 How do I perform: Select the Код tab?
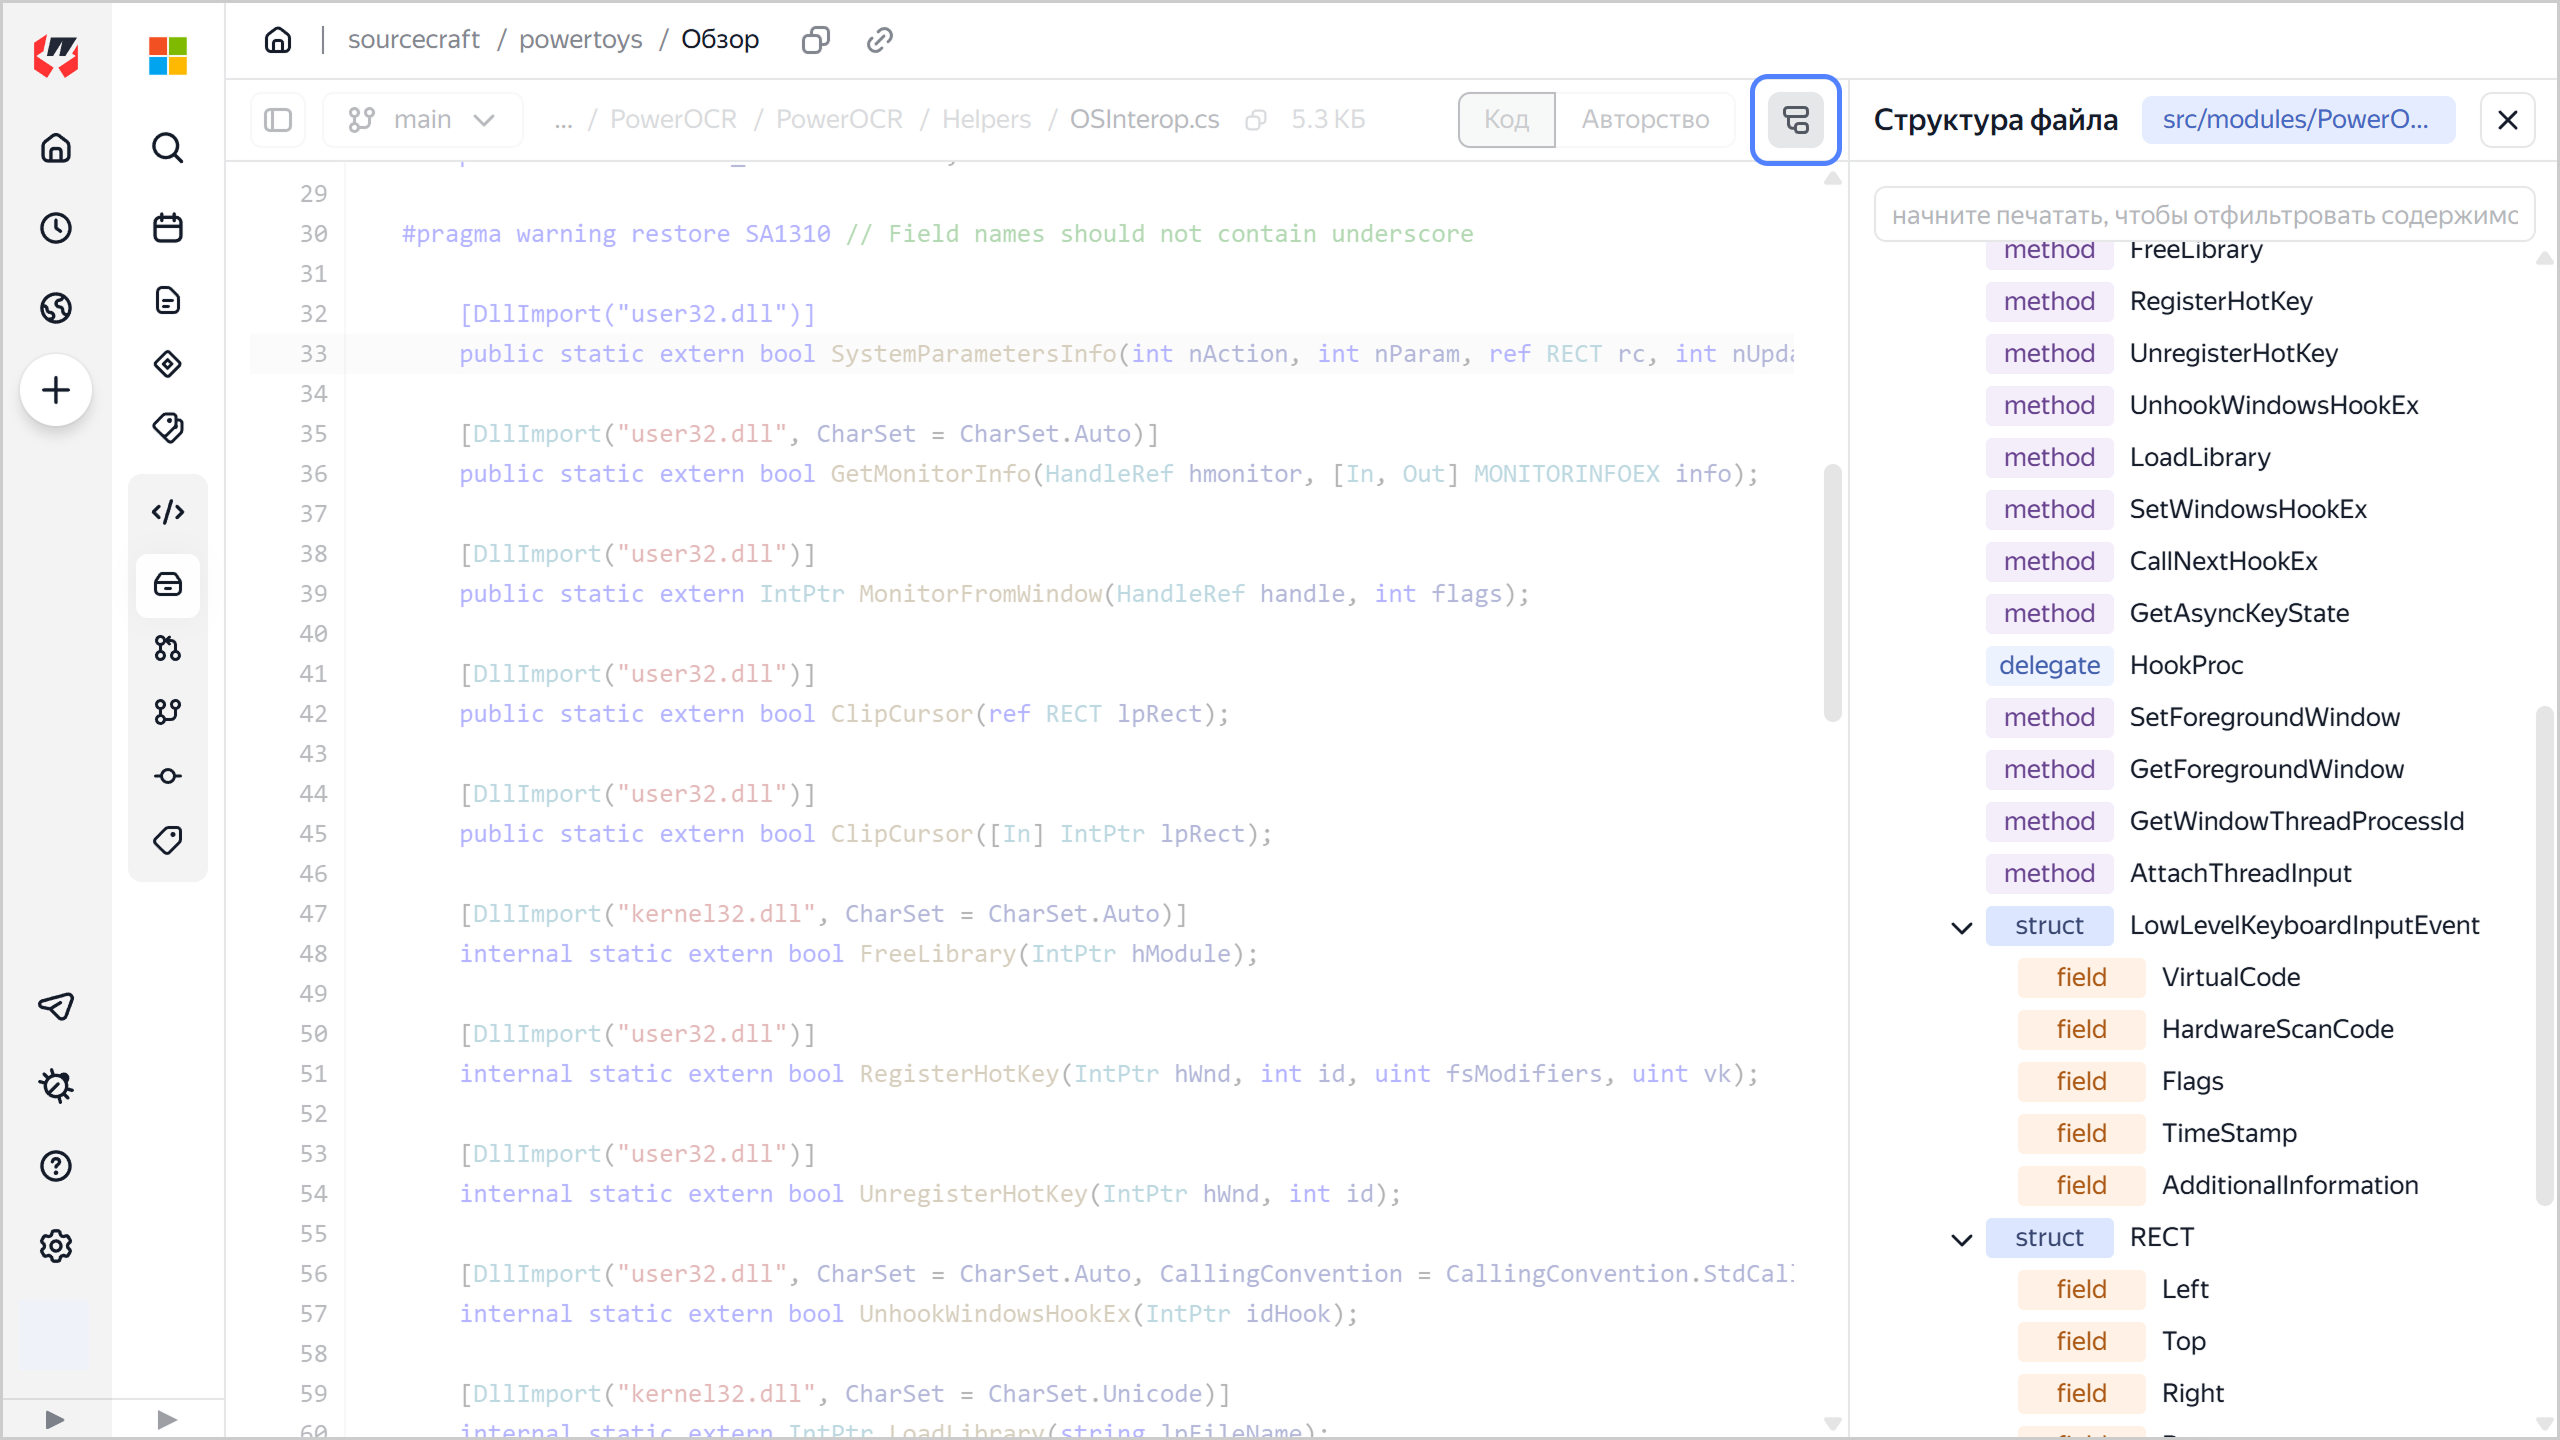1506,120
